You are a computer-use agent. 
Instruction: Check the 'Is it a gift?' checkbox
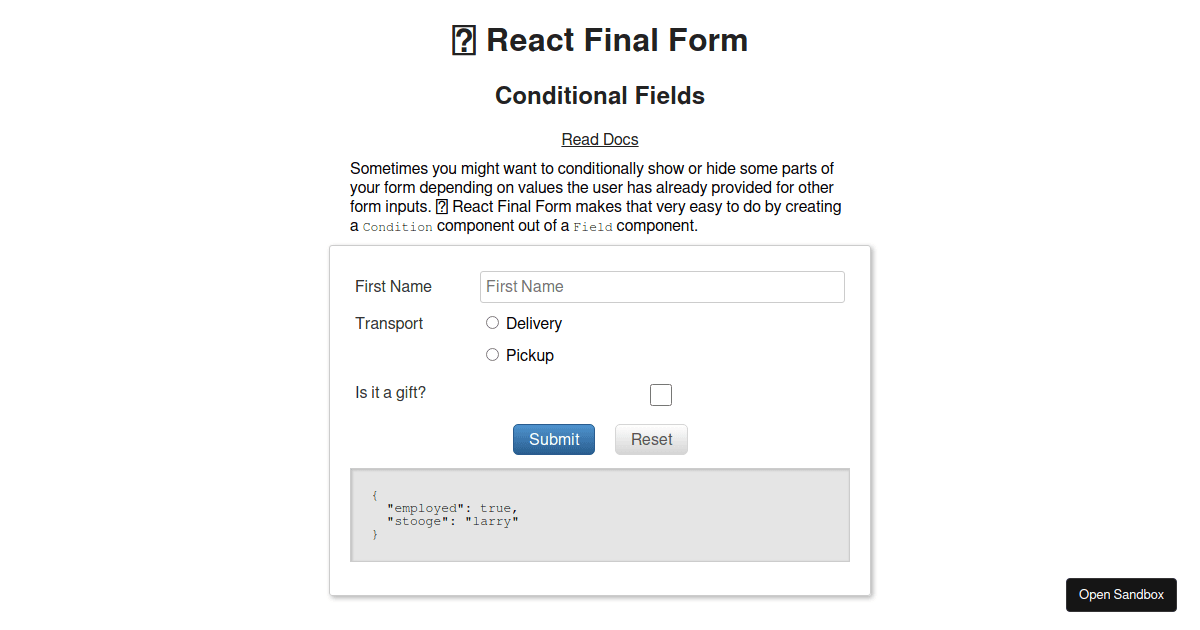point(661,394)
